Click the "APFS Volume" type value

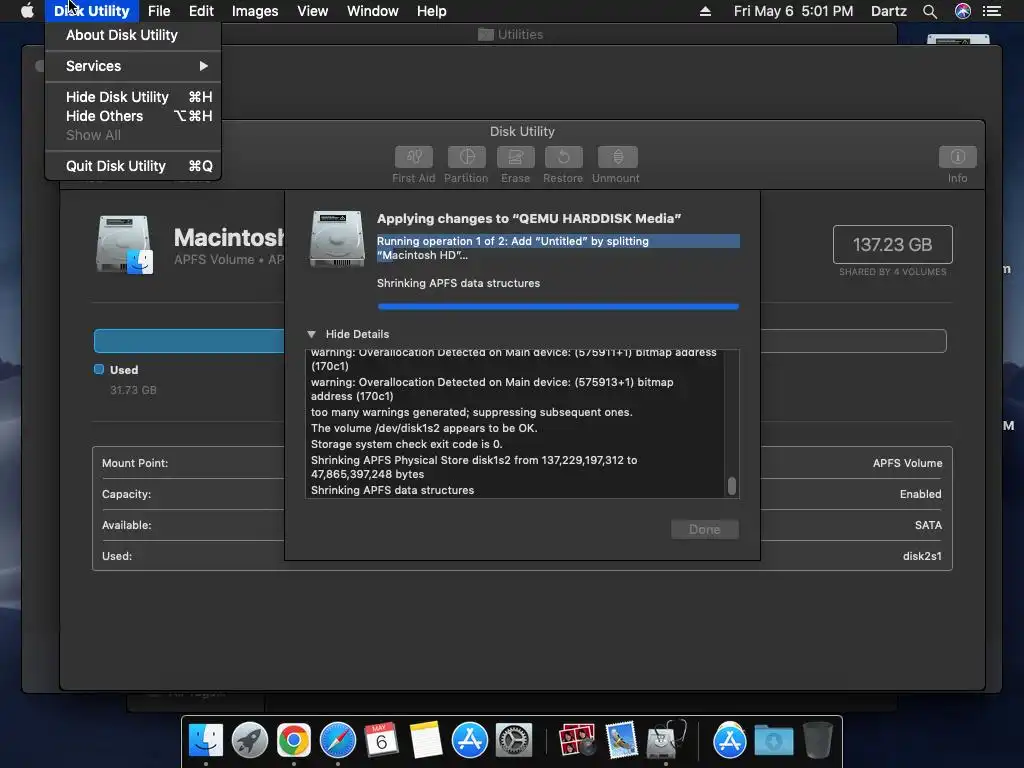click(x=907, y=463)
